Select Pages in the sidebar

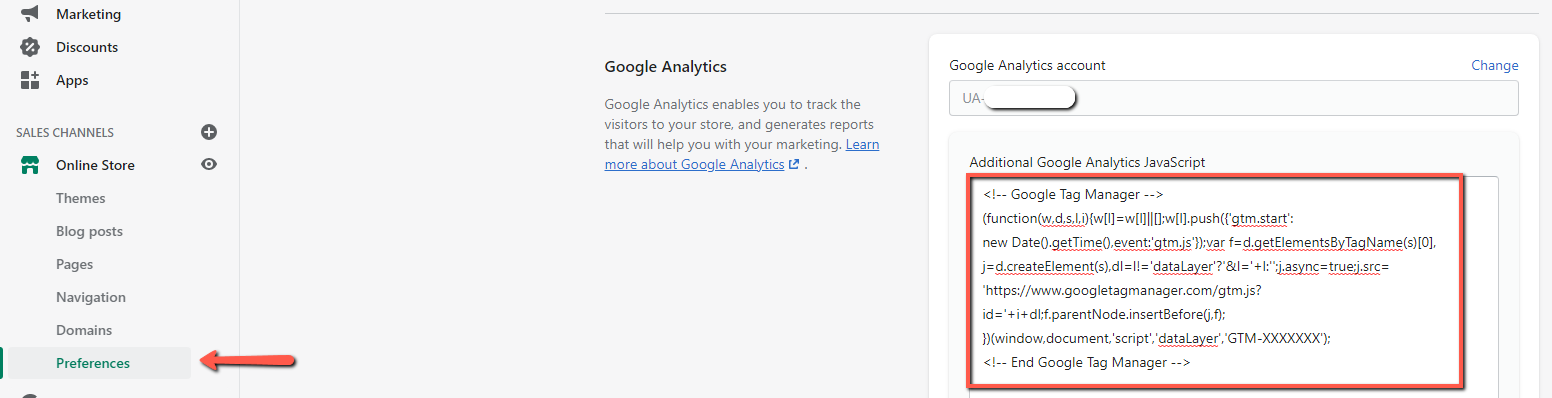point(74,264)
